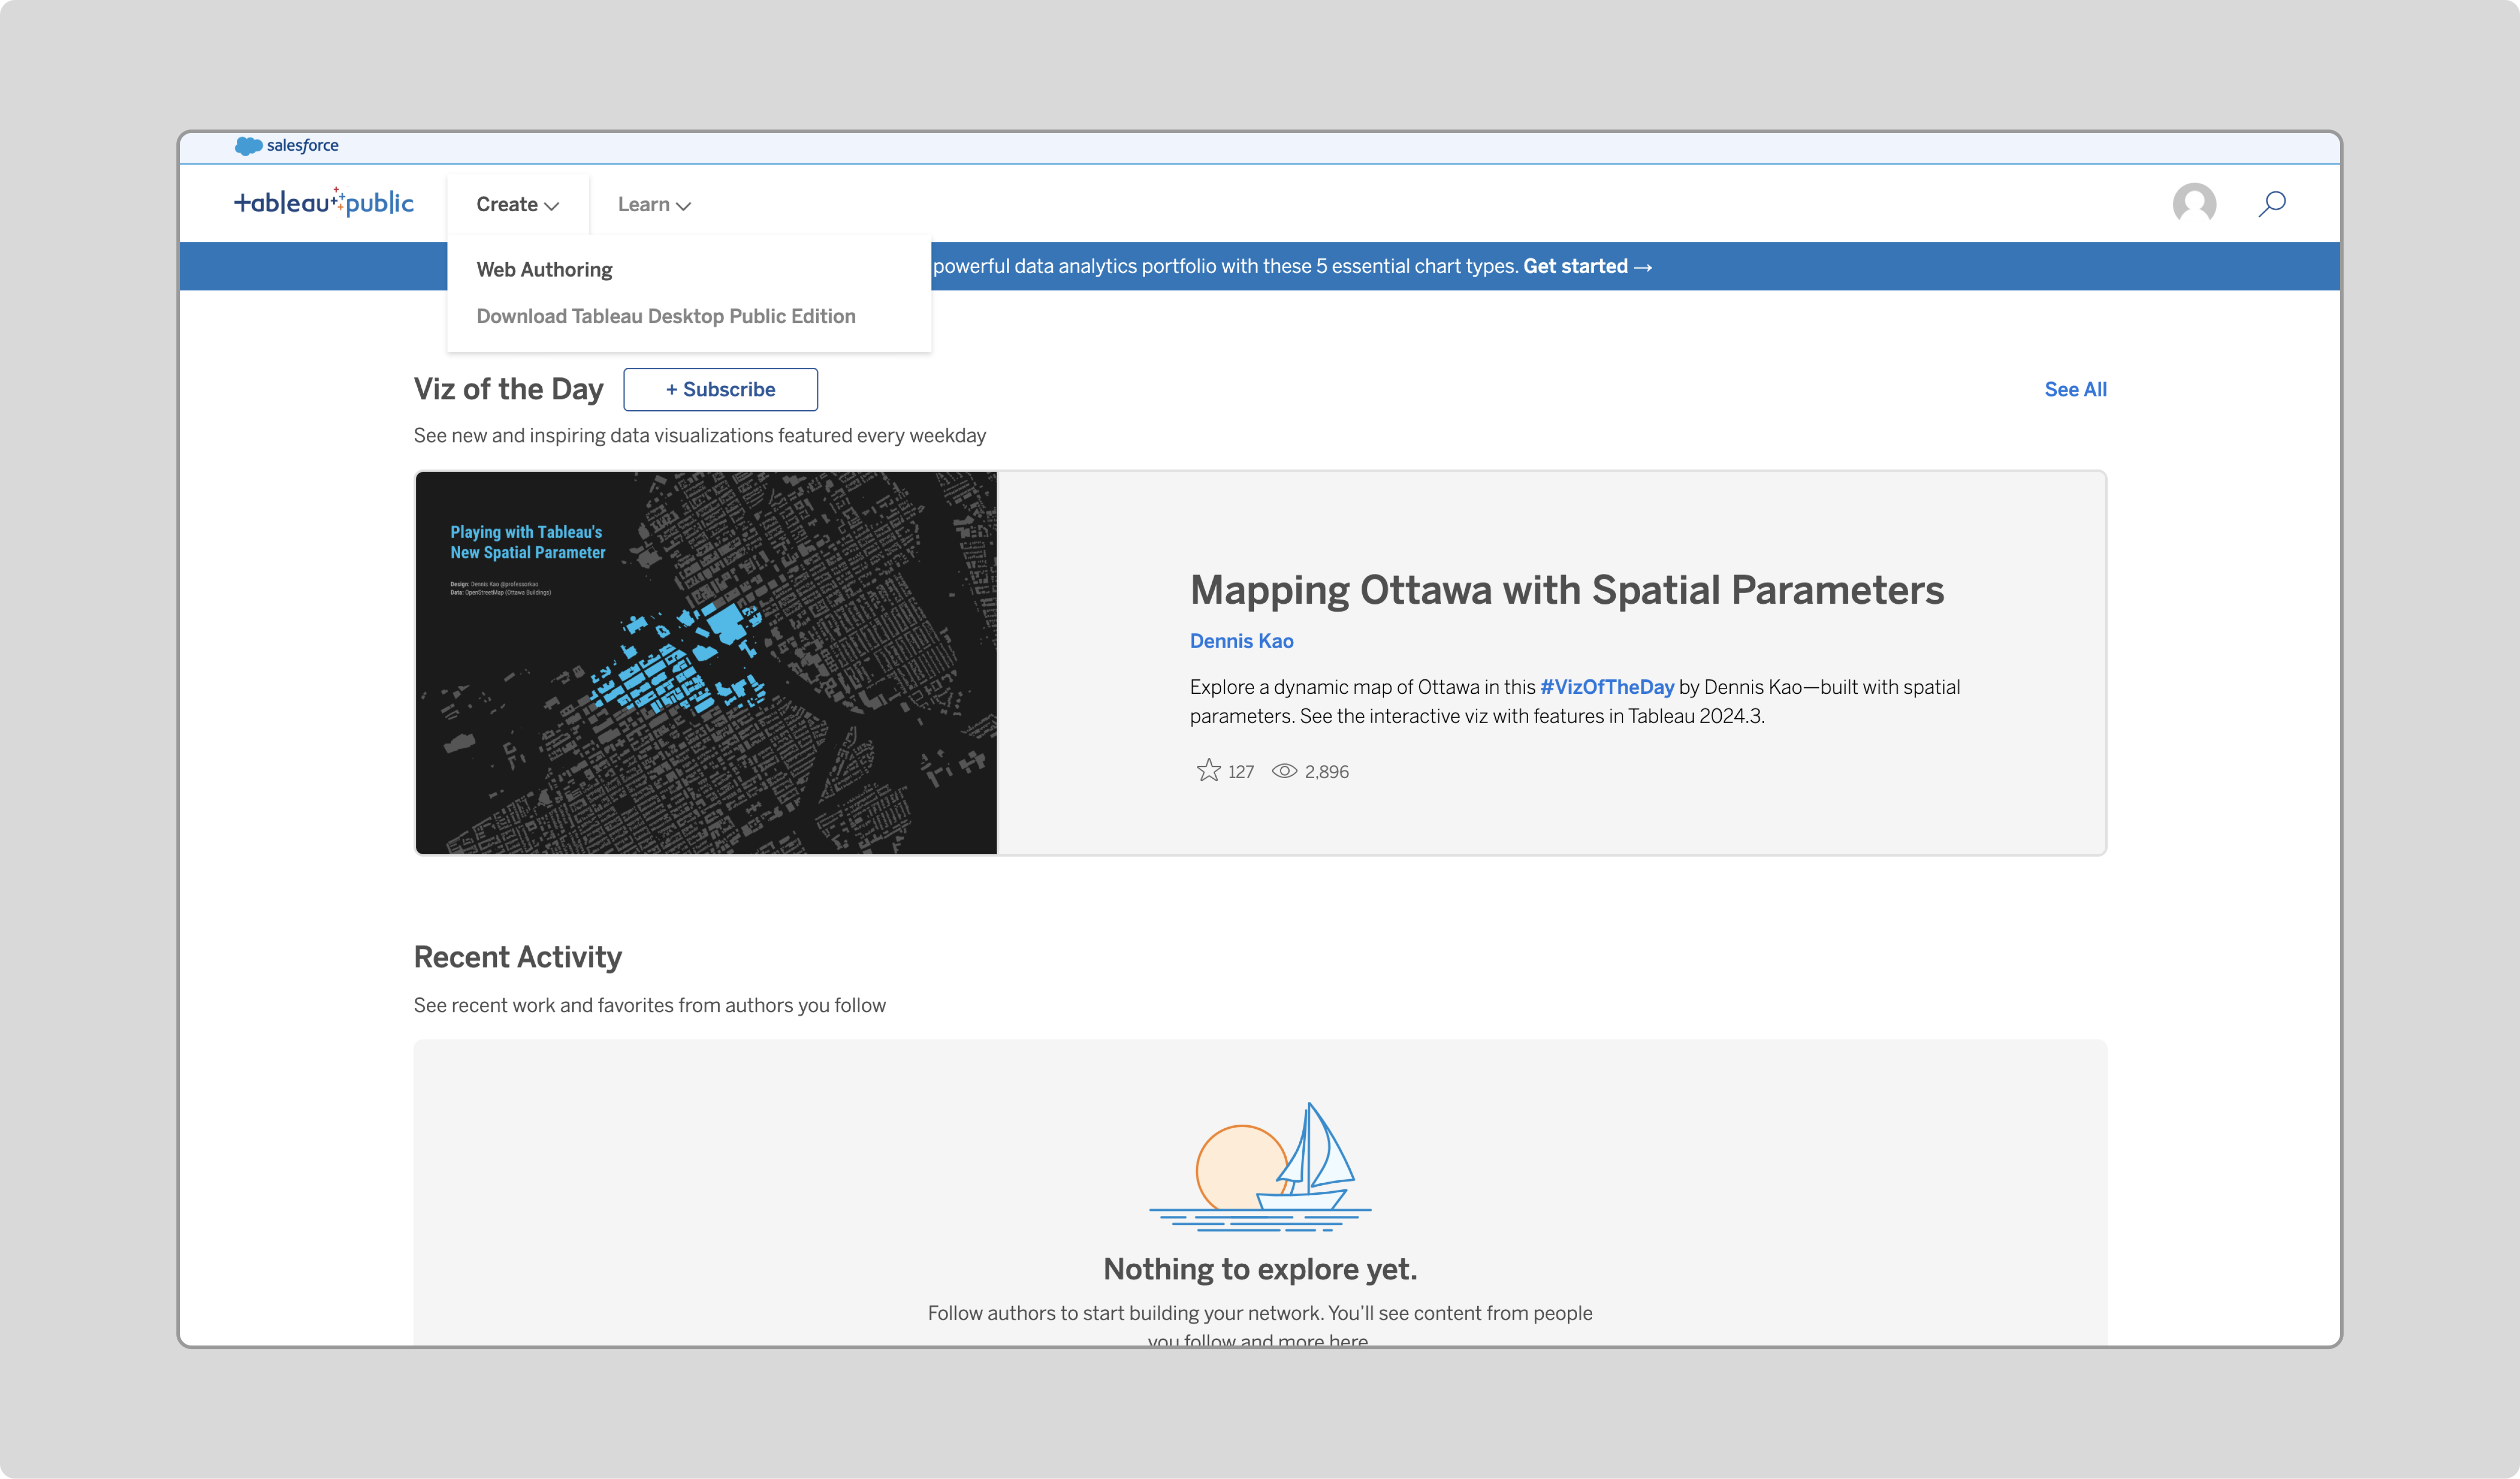2520x1479 pixels.
Task: Open the See All link
Action: (x=2075, y=390)
